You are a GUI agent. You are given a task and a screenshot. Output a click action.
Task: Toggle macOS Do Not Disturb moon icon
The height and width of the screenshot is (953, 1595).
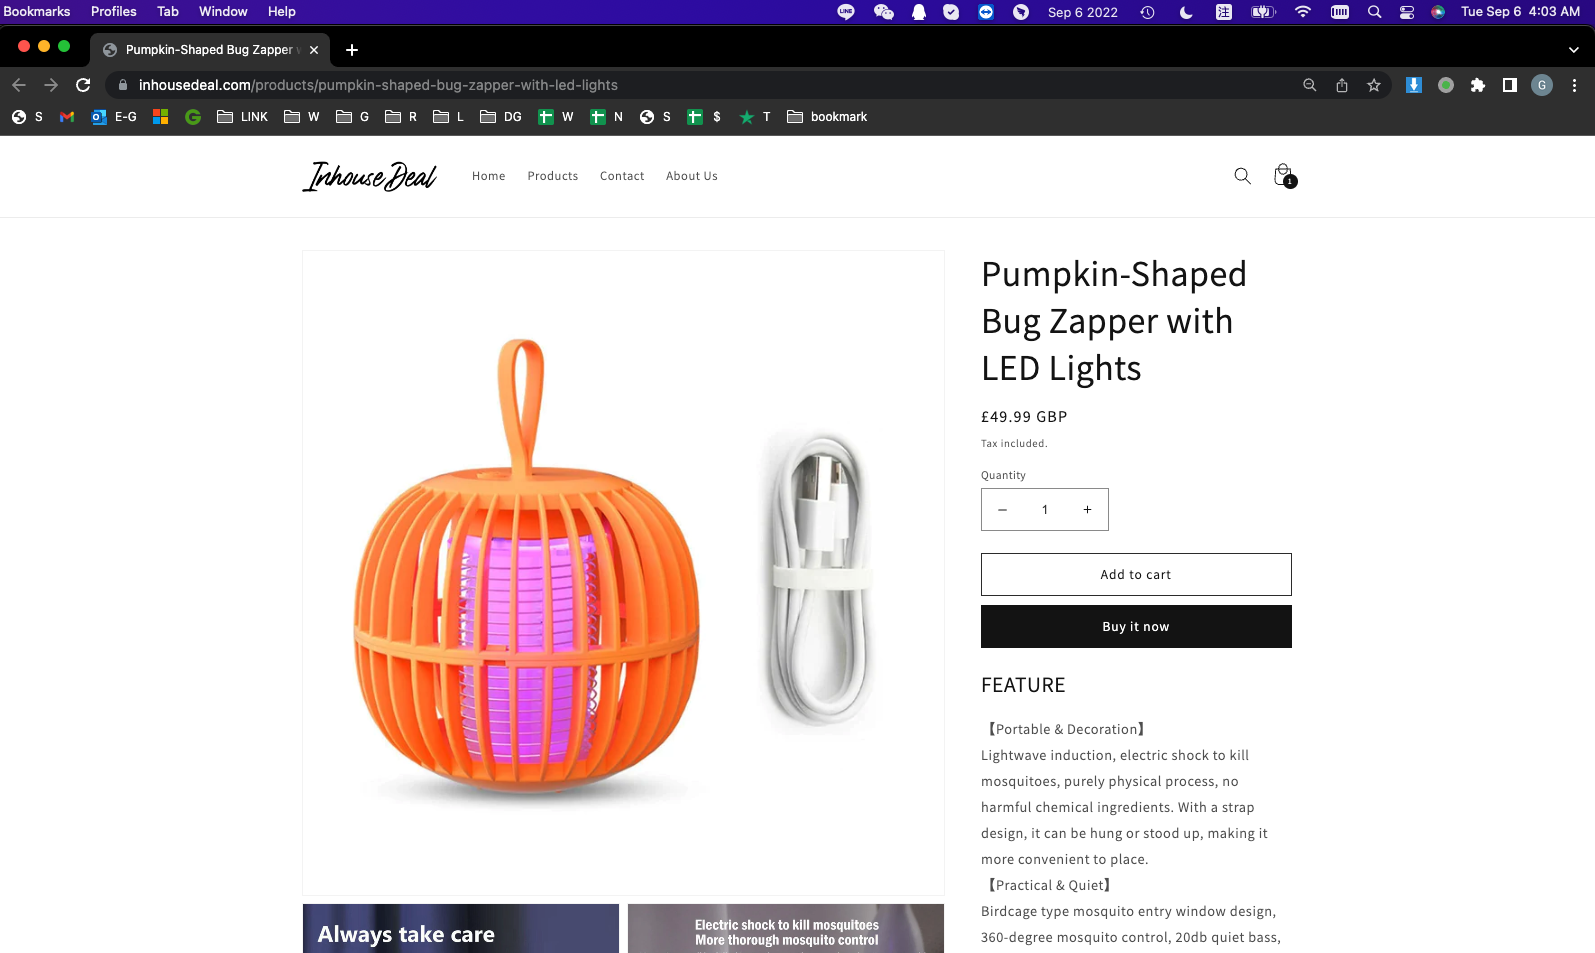coord(1186,12)
